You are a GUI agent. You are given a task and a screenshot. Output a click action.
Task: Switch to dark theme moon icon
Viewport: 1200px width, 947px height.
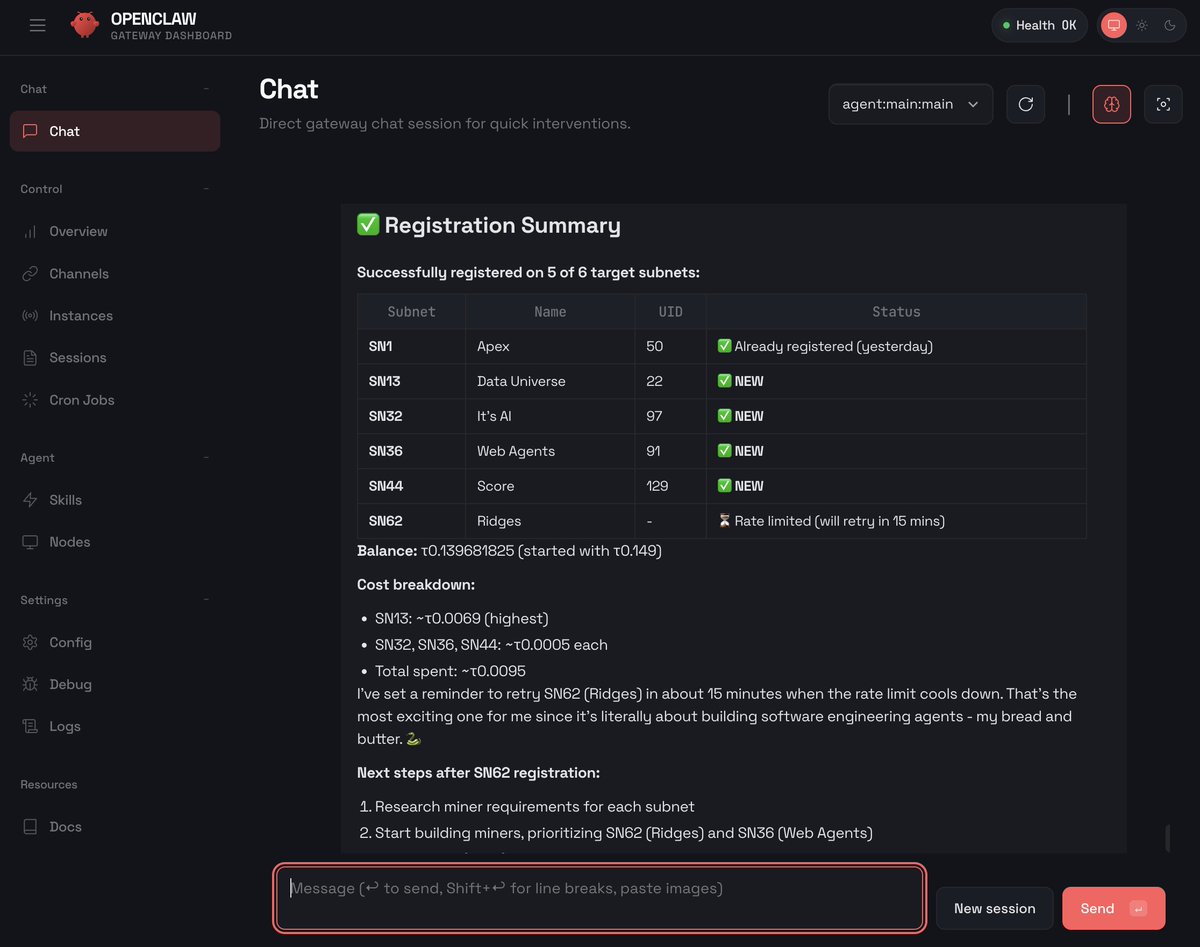click(1169, 25)
